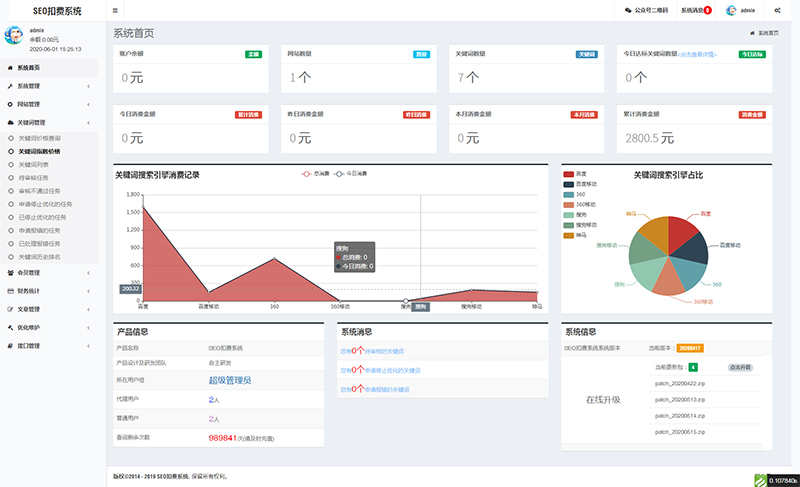Click the sidebar user profile avatar
Image resolution: width=800 pixels, height=487 pixels.
[14, 35]
